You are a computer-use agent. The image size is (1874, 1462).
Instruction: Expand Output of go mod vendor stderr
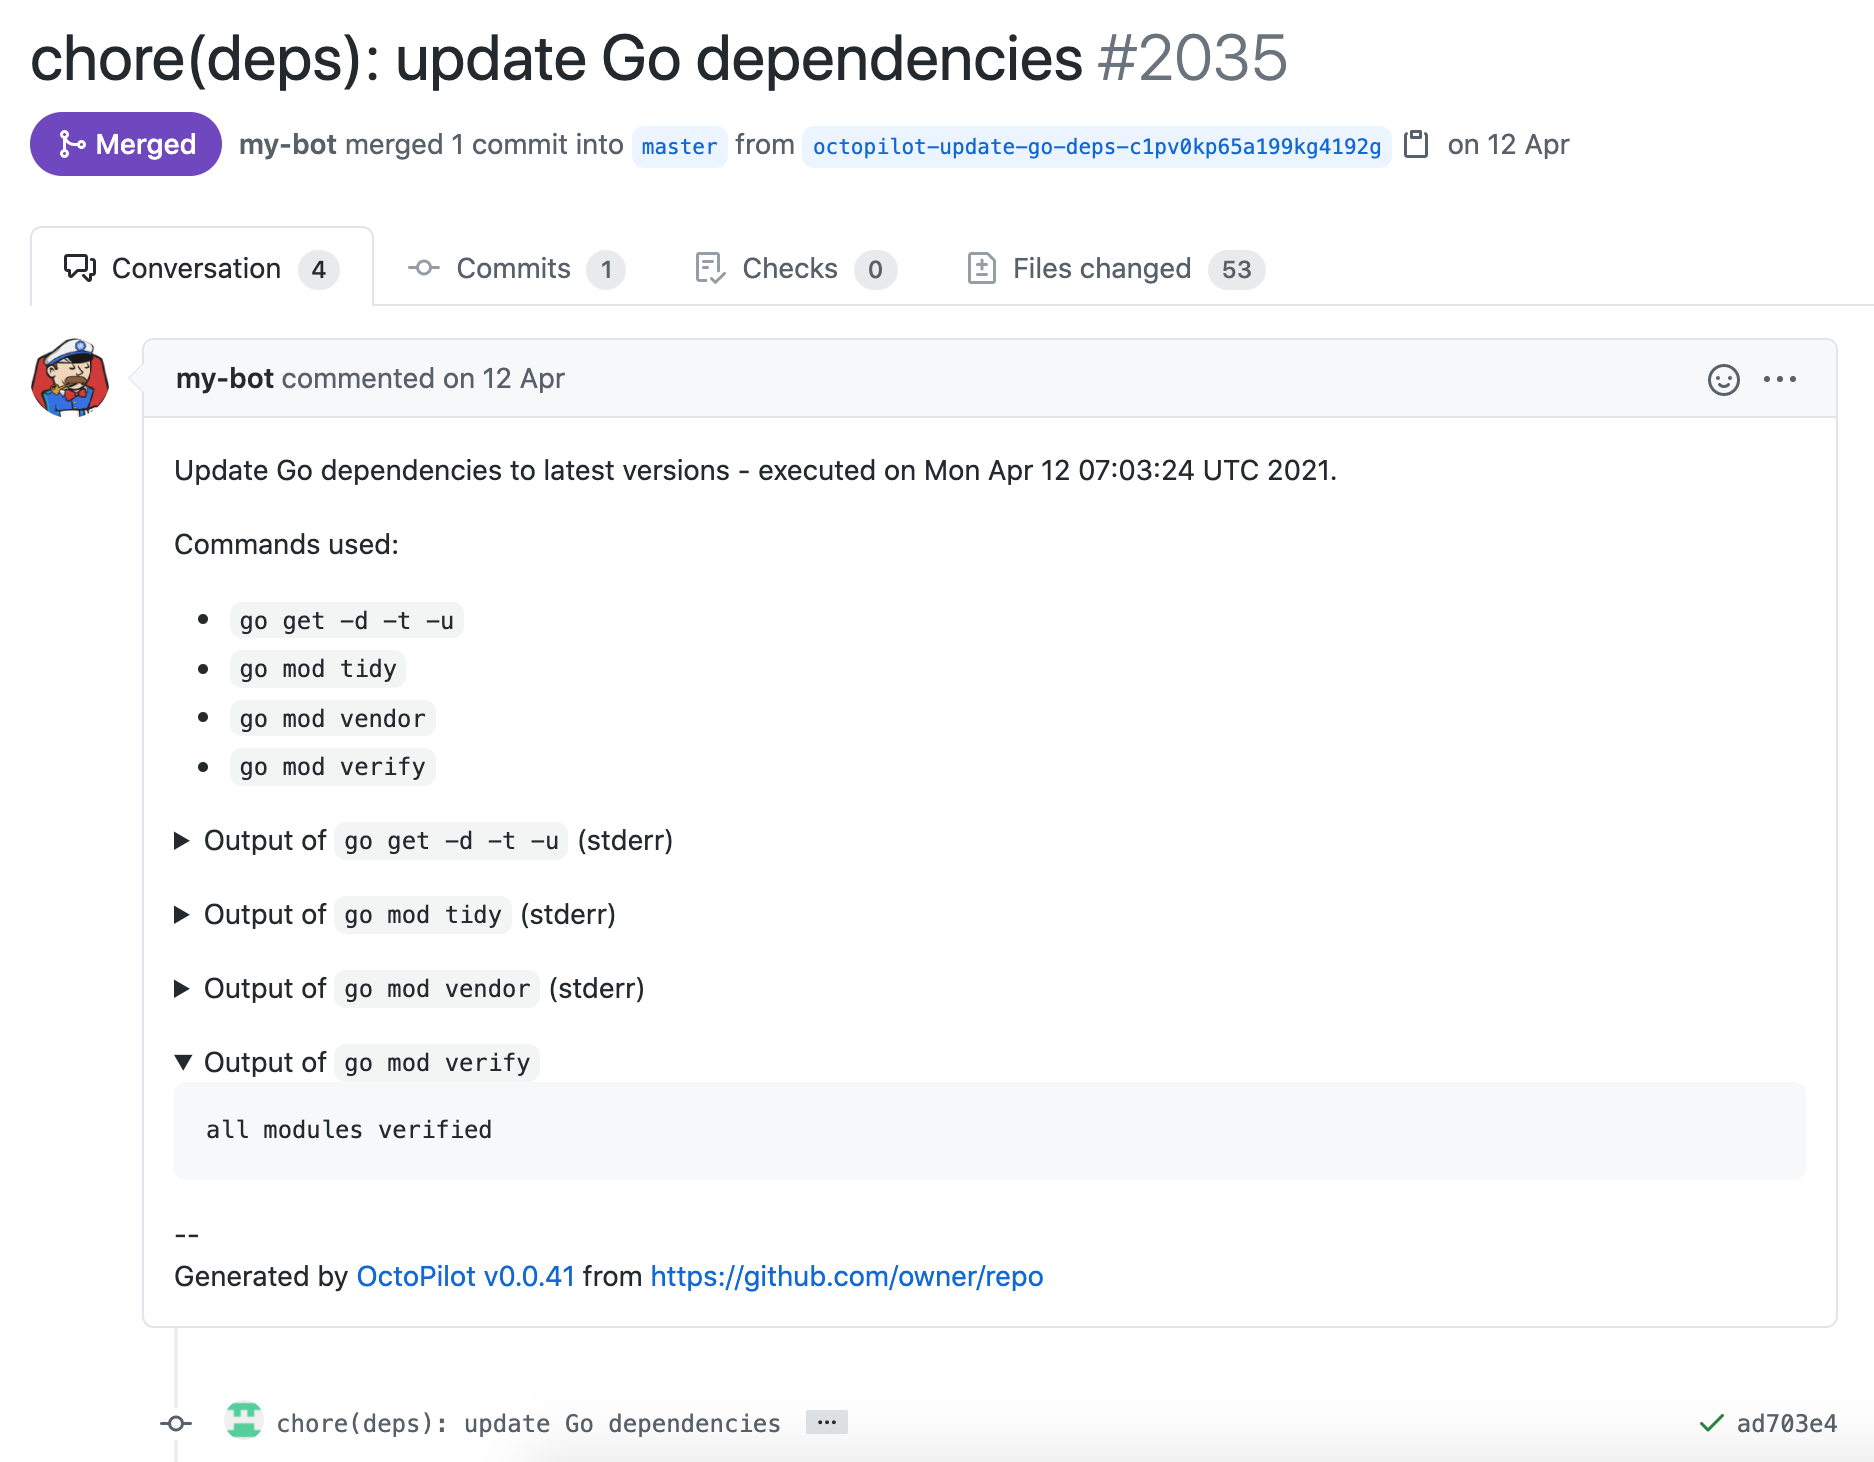[x=182, y=989]
